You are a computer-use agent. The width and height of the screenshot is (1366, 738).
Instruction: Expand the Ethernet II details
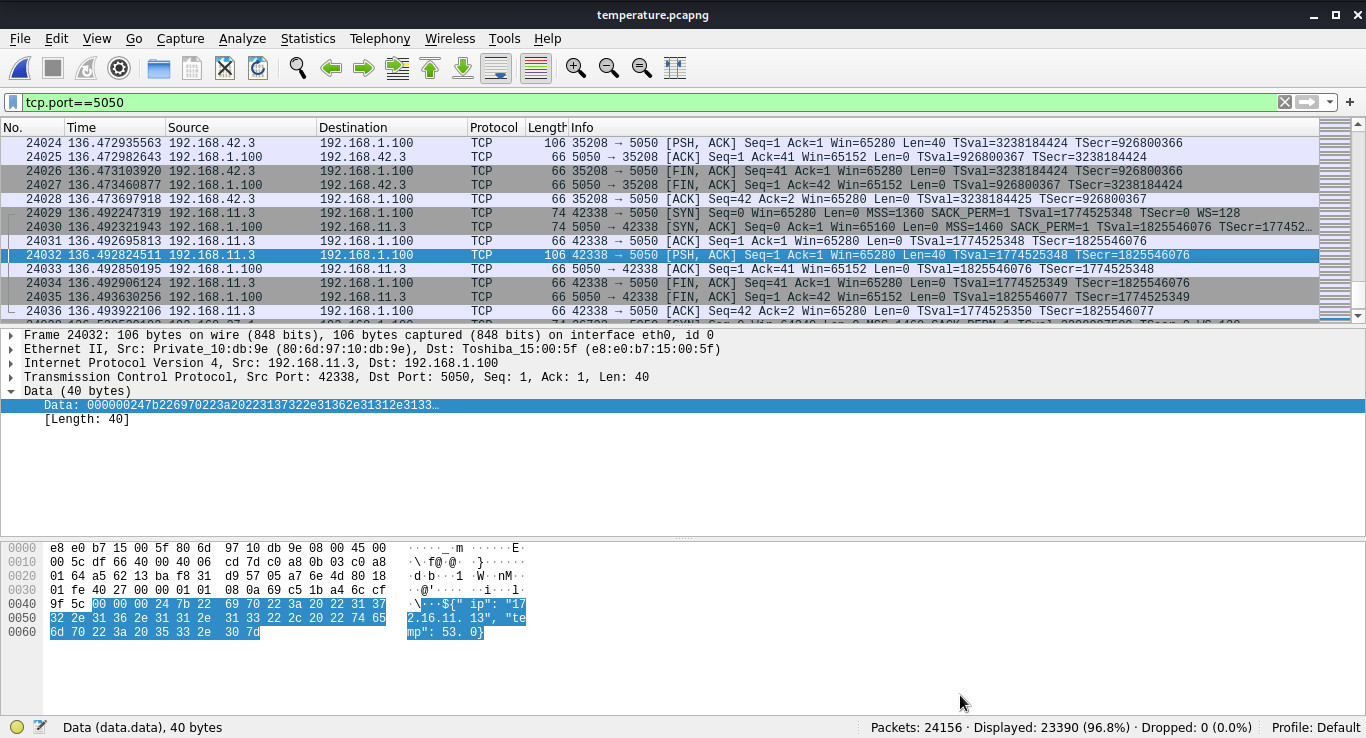tap(11, 350)
